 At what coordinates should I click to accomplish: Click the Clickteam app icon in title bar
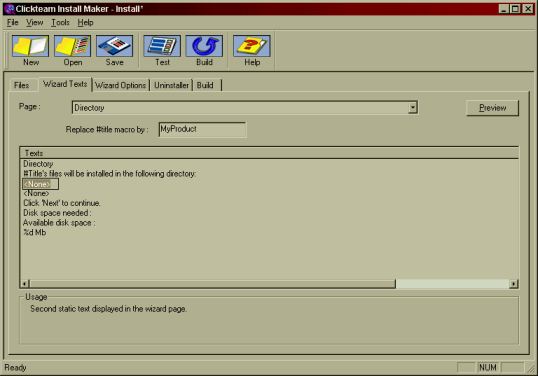tap(10, 9)
